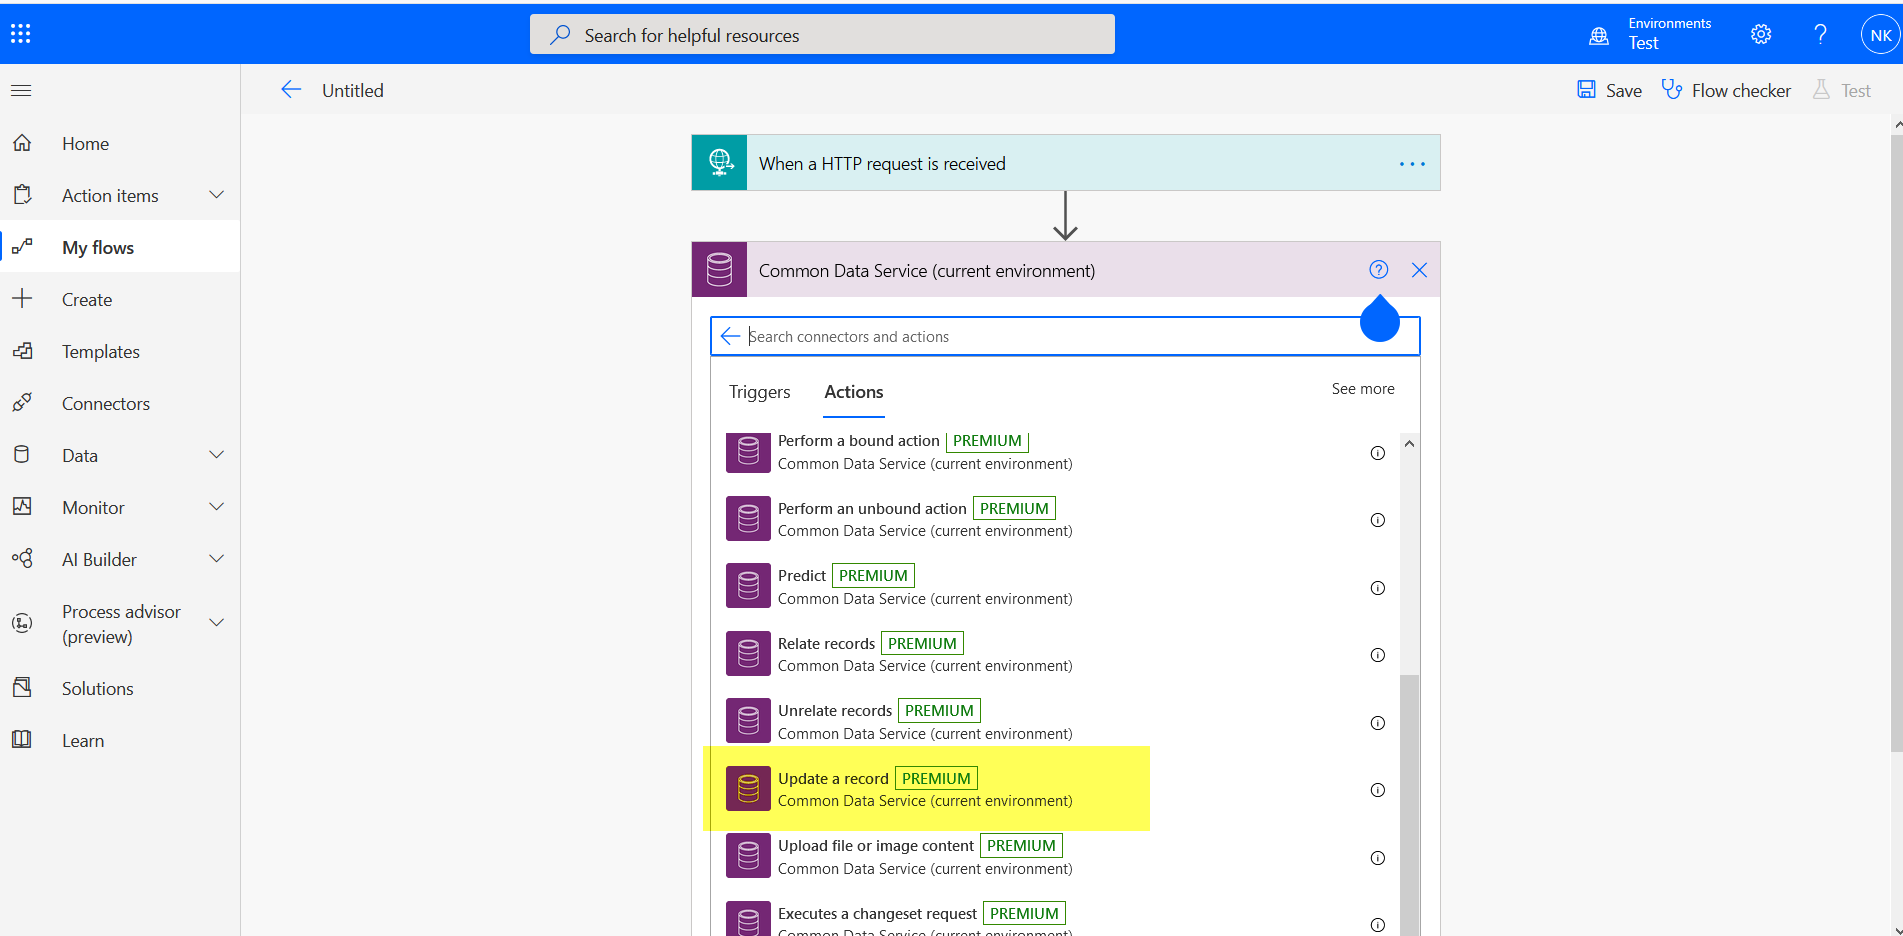This screenshot has height=936, width=1903.
Task: Close the Common Data Service action card
Action: click(1419, 270)
